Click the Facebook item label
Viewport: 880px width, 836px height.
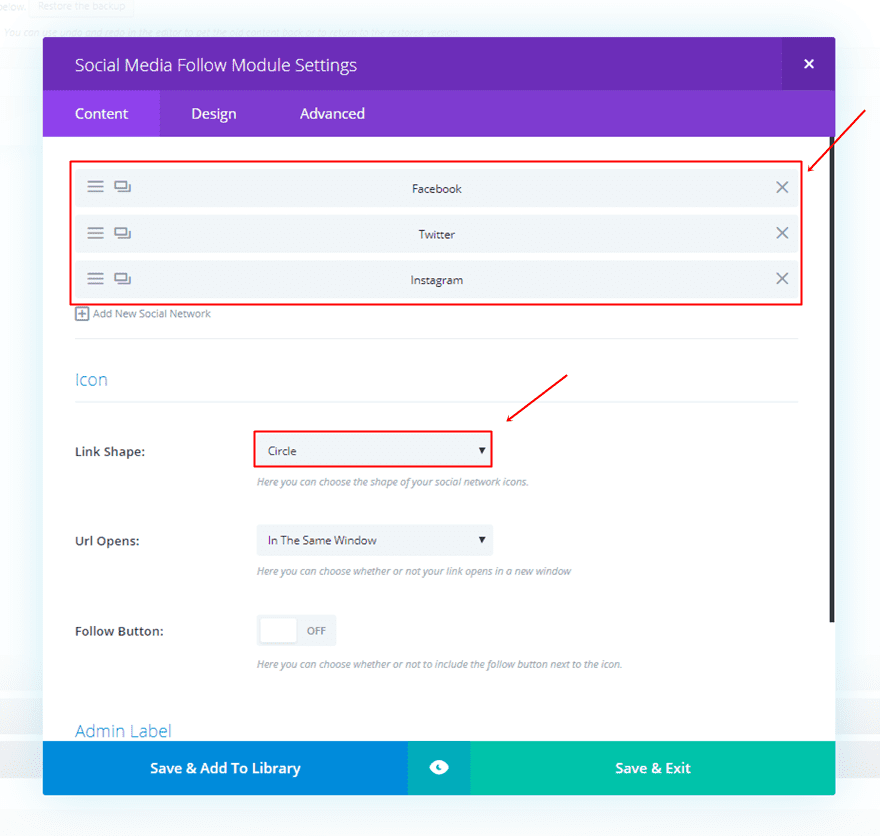pyautogui.click(x=437, y=189)
